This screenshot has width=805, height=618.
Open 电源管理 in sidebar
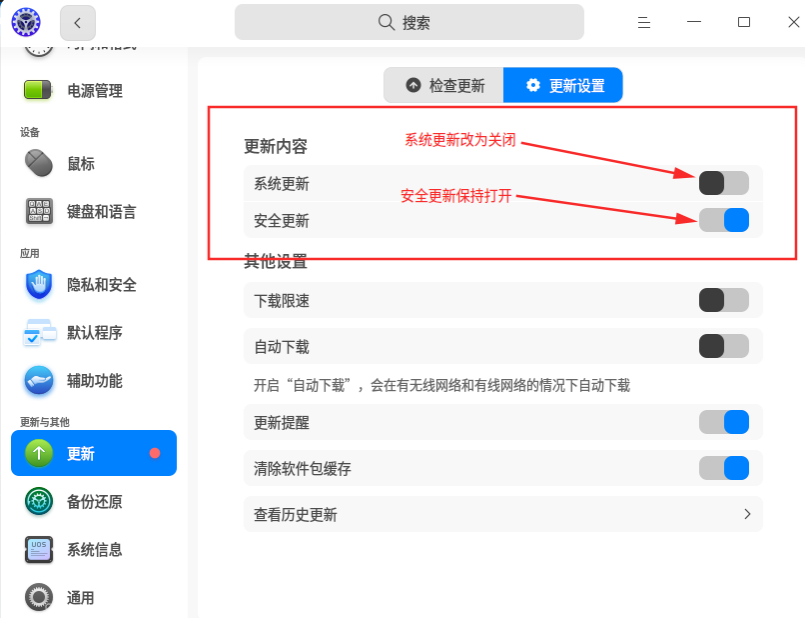pos(94,91)
